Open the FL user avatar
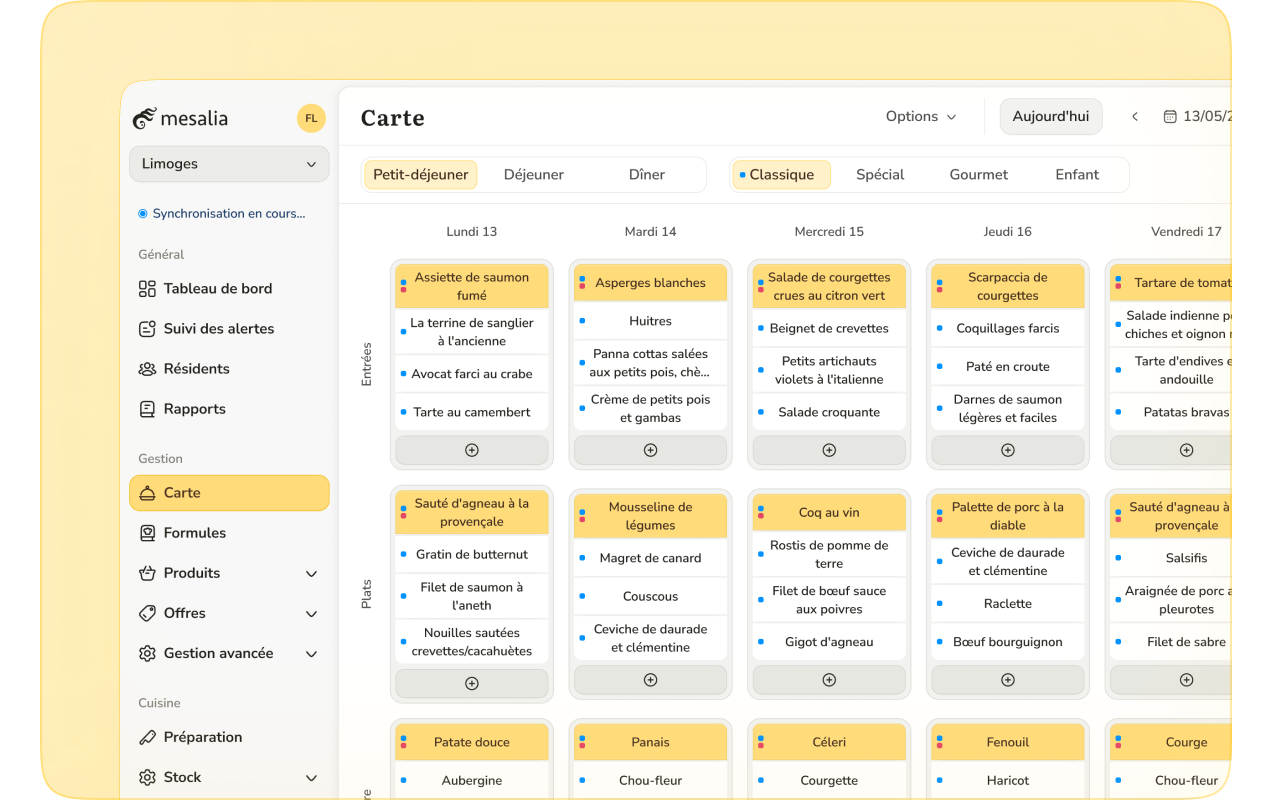 click(311, 118)
